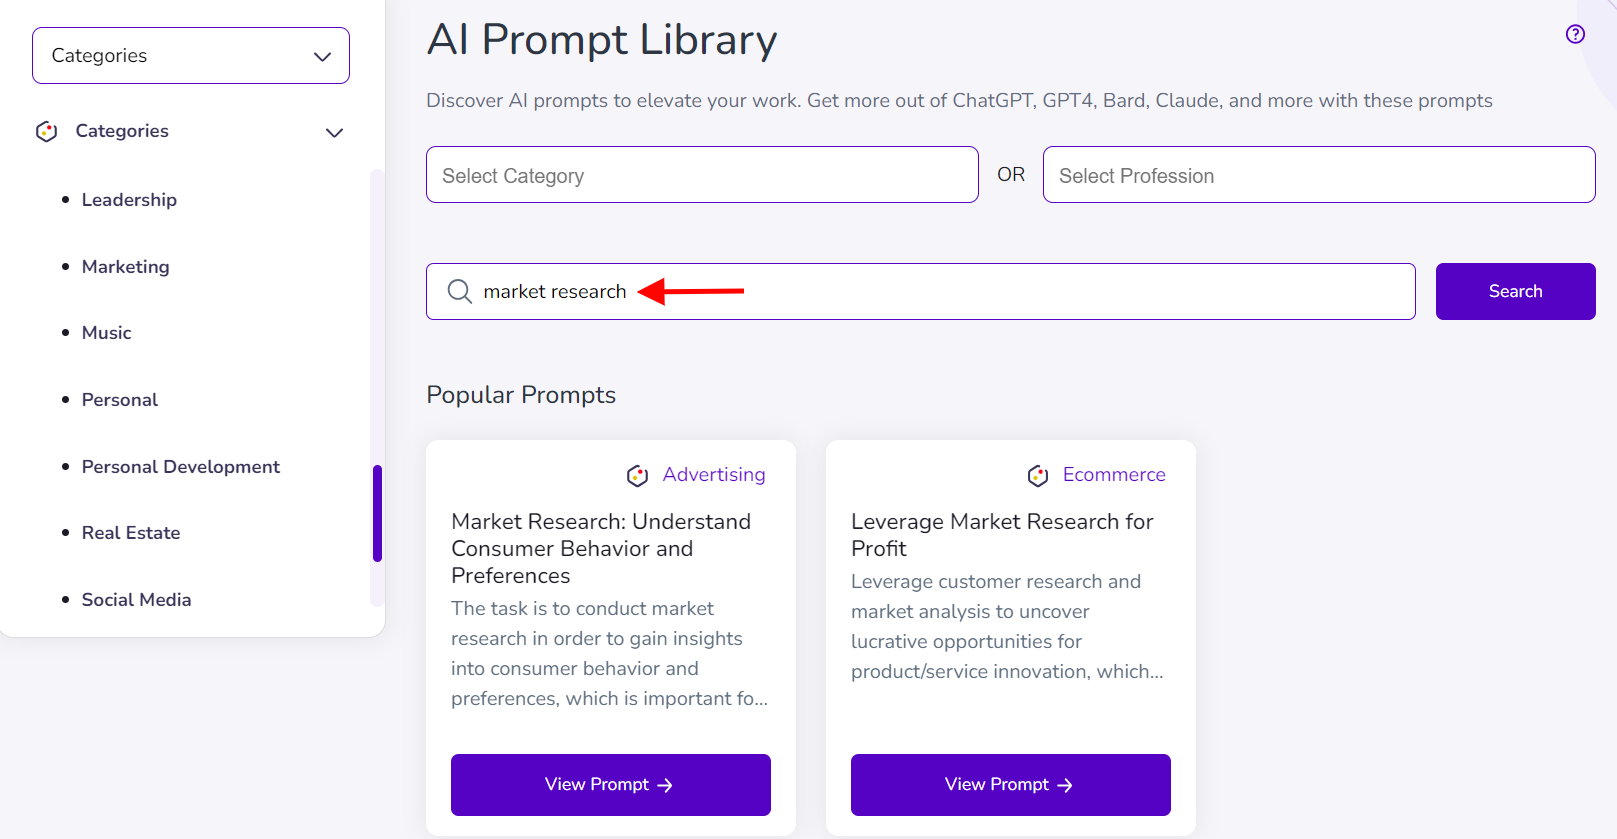Click the Ecommerce category icon on card
This screenshot has width=1617, height=839.
[x=1038, y=475]
